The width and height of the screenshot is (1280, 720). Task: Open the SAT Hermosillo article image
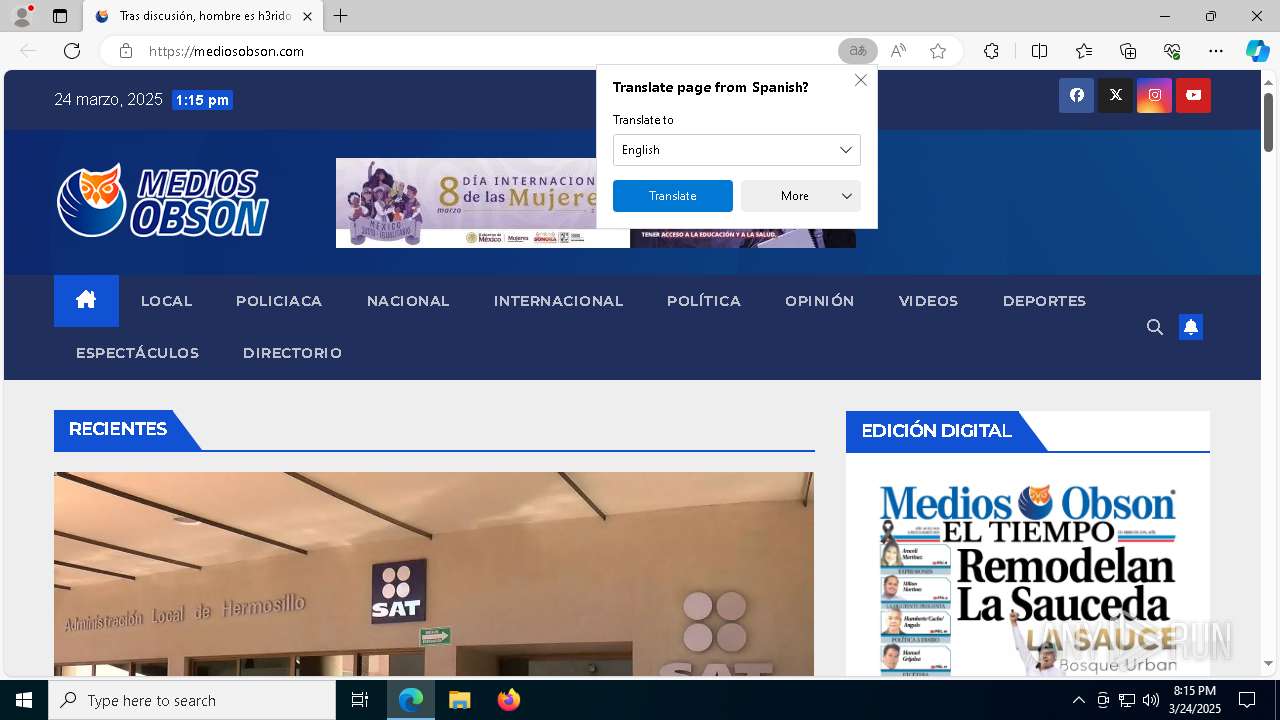coord(434,574)
